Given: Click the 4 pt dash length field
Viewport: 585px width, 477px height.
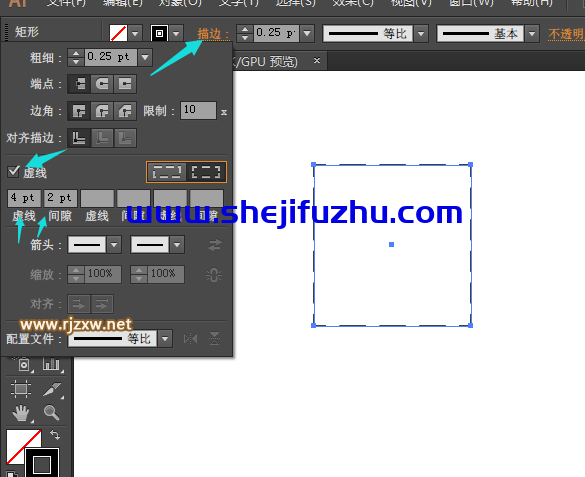Looking at the screenshot, I should [24, 198].
